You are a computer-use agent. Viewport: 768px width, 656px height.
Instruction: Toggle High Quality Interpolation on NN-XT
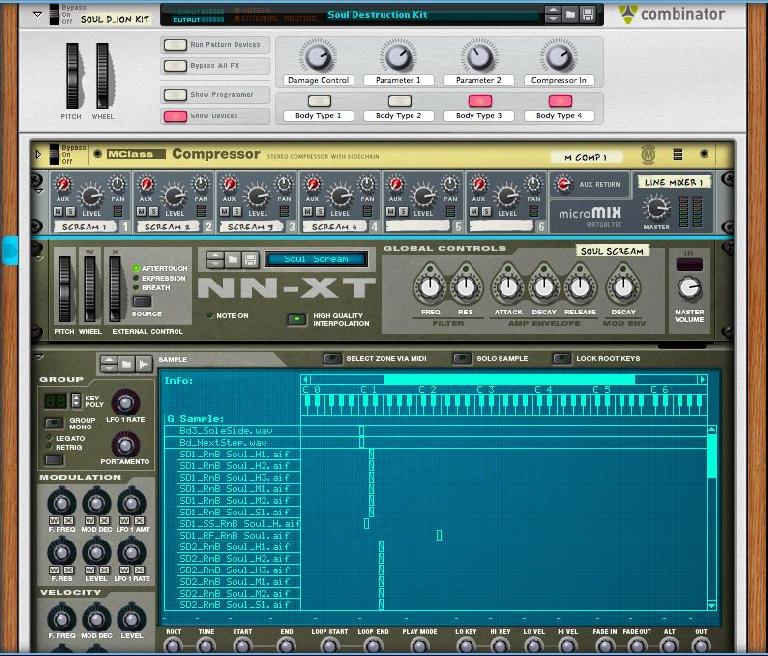[296, 319]
